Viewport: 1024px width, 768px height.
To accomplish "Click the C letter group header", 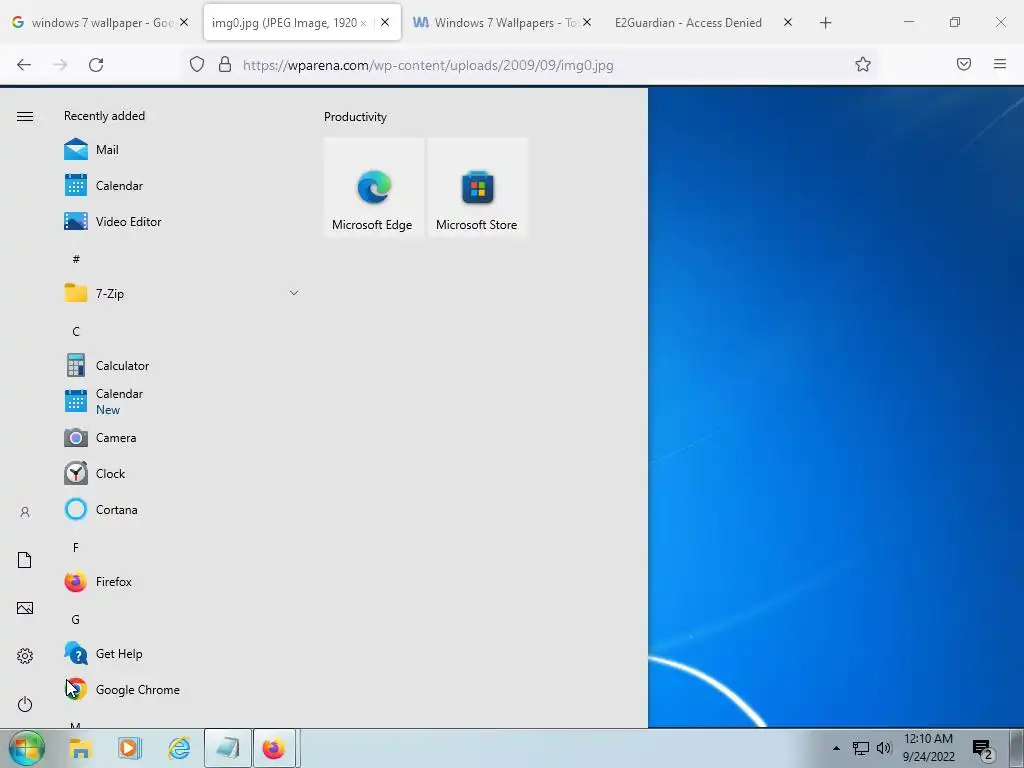I will click(76, 332).
